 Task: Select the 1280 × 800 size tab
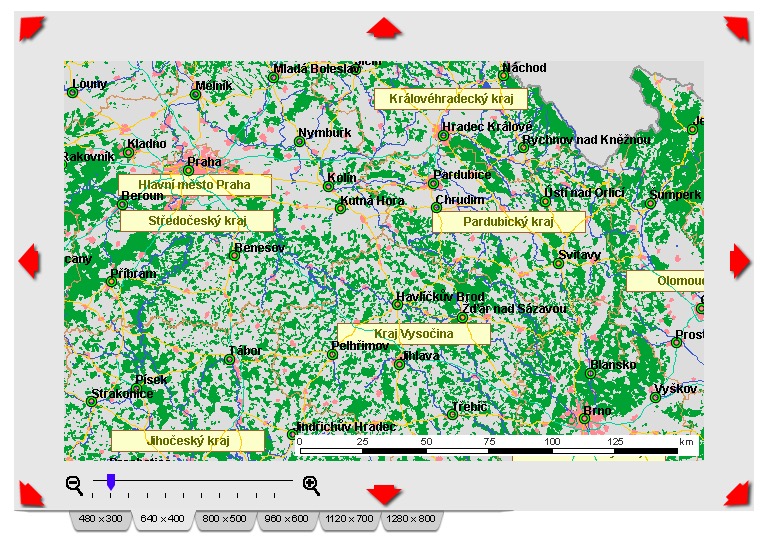411,519
